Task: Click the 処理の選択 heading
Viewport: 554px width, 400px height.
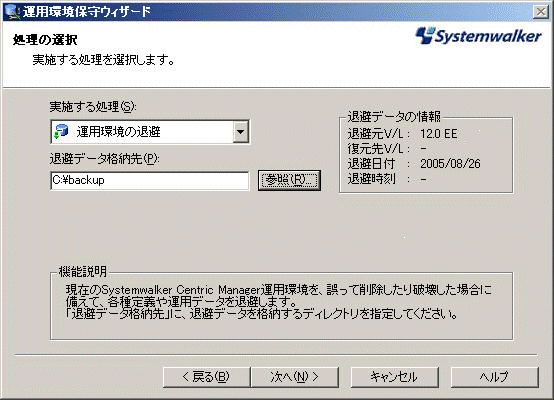Action: pos(45,40)
